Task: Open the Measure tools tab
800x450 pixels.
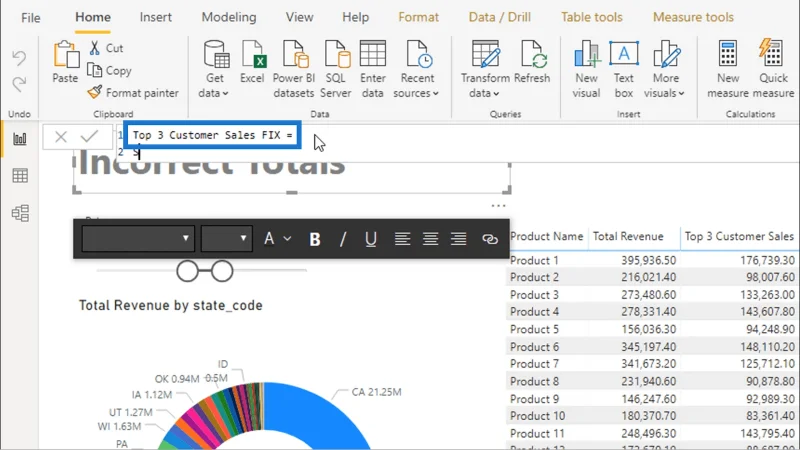Action: [x=693, y=17]
